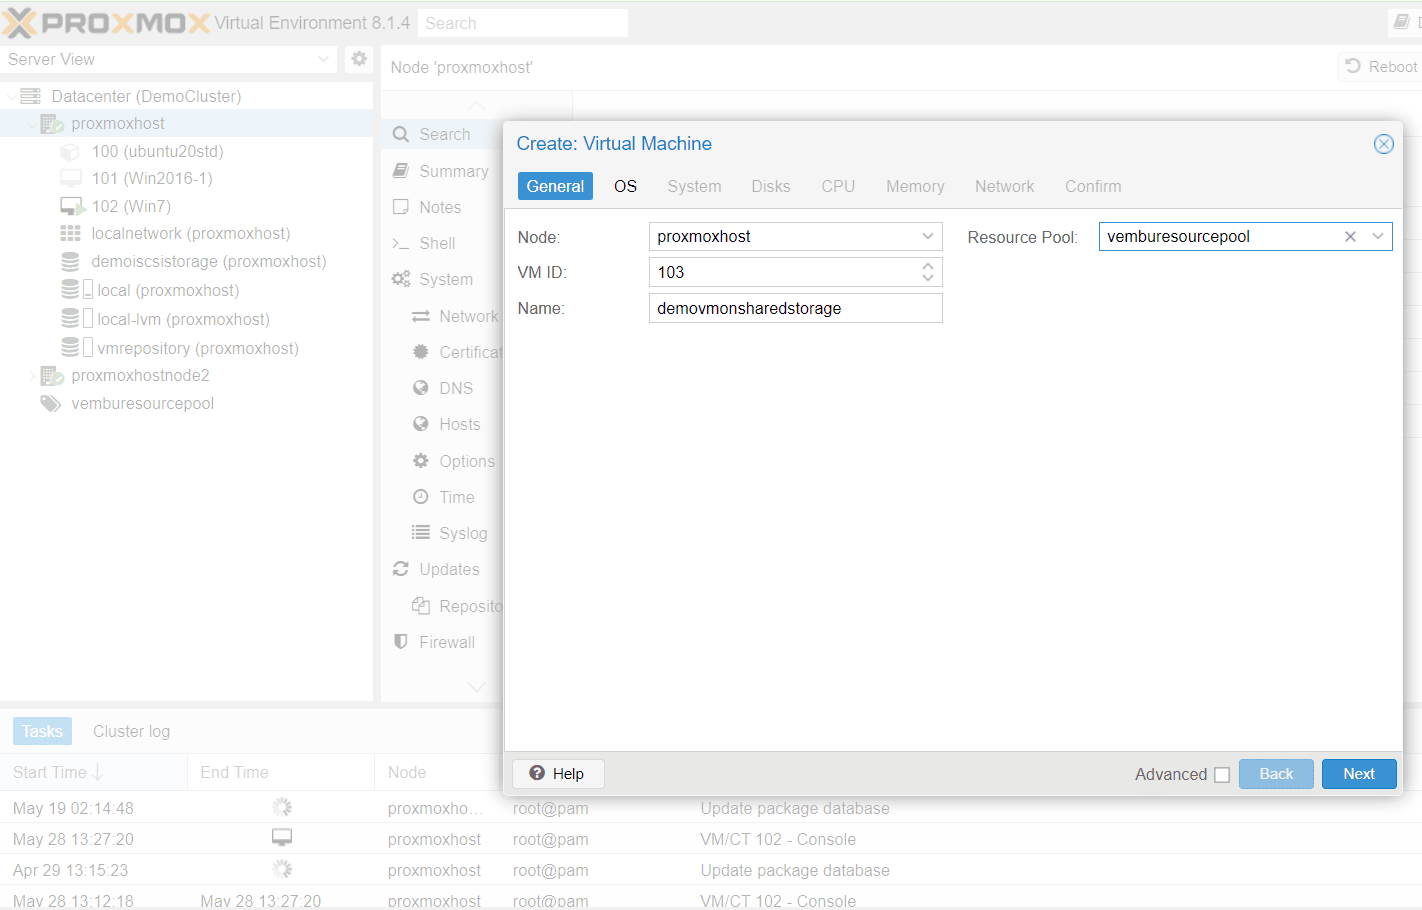This screenshot has height=910, width=1422.
Task: Clear the Resource Pool selection with X
Action: 1350,237
